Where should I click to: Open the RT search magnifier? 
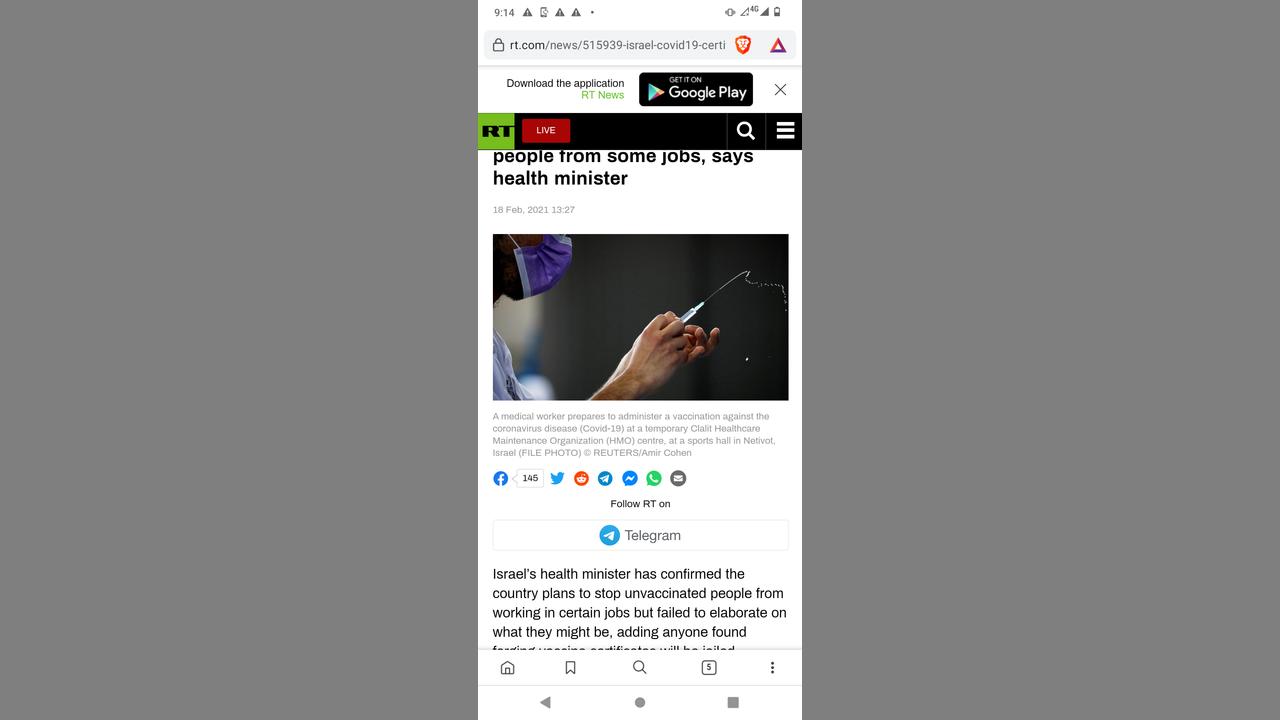coord(746,131)
